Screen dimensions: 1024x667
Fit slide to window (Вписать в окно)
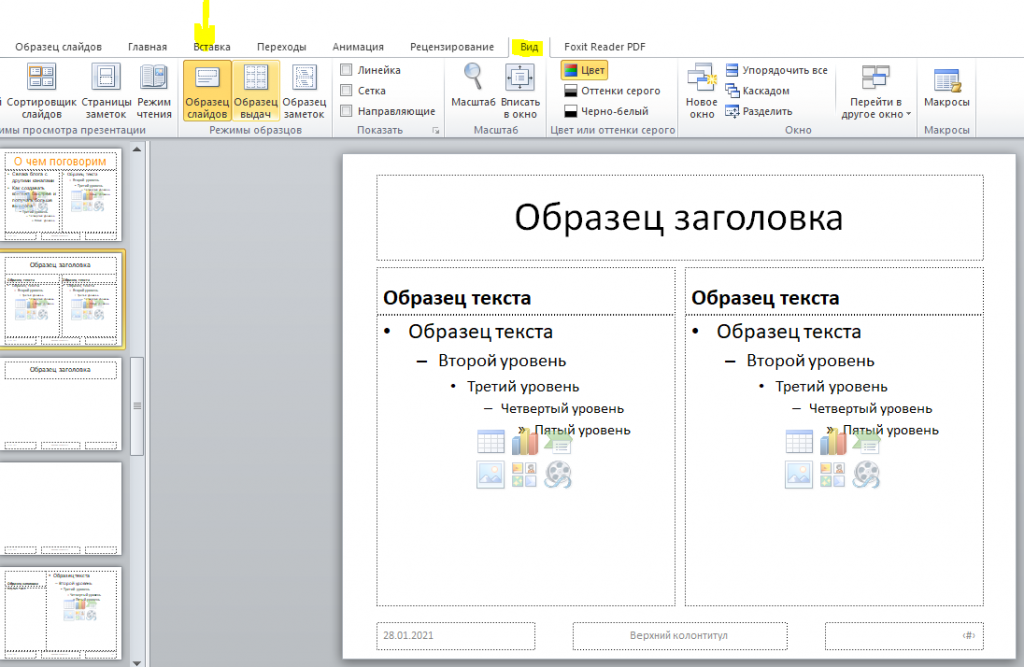point(520,91)
